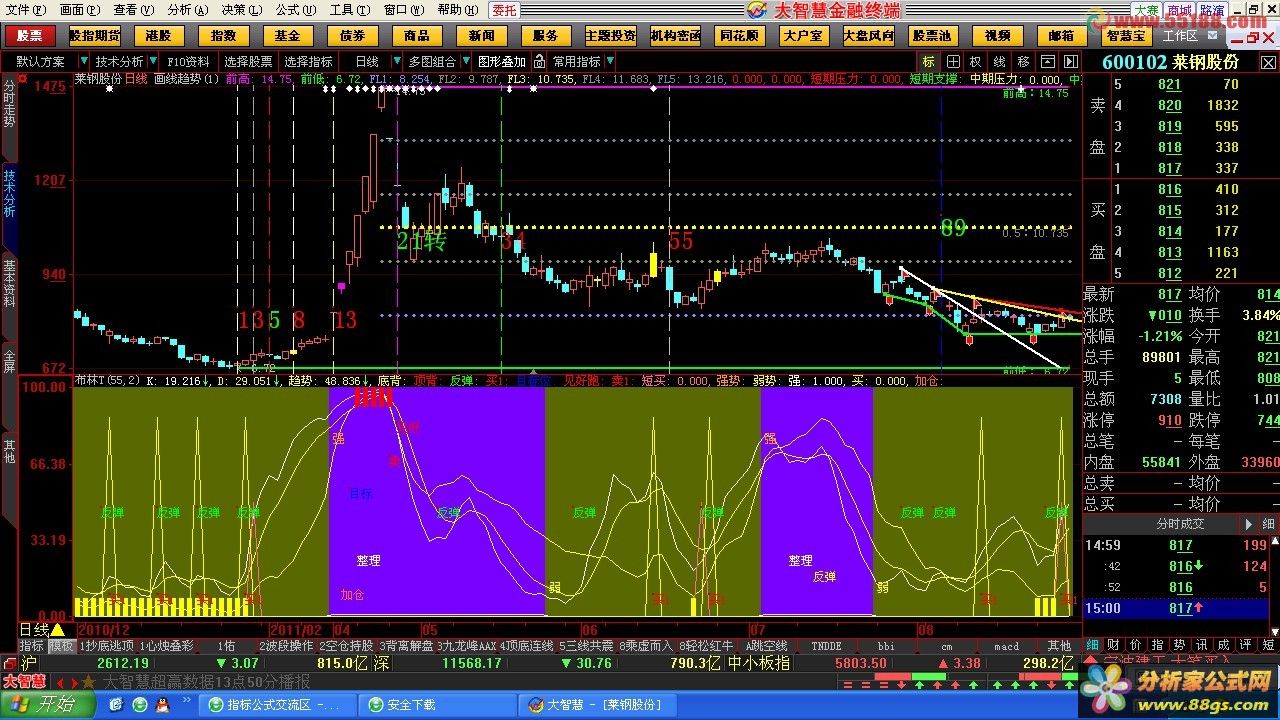Click the 港股 button
1280x720 pixels.
159,36
